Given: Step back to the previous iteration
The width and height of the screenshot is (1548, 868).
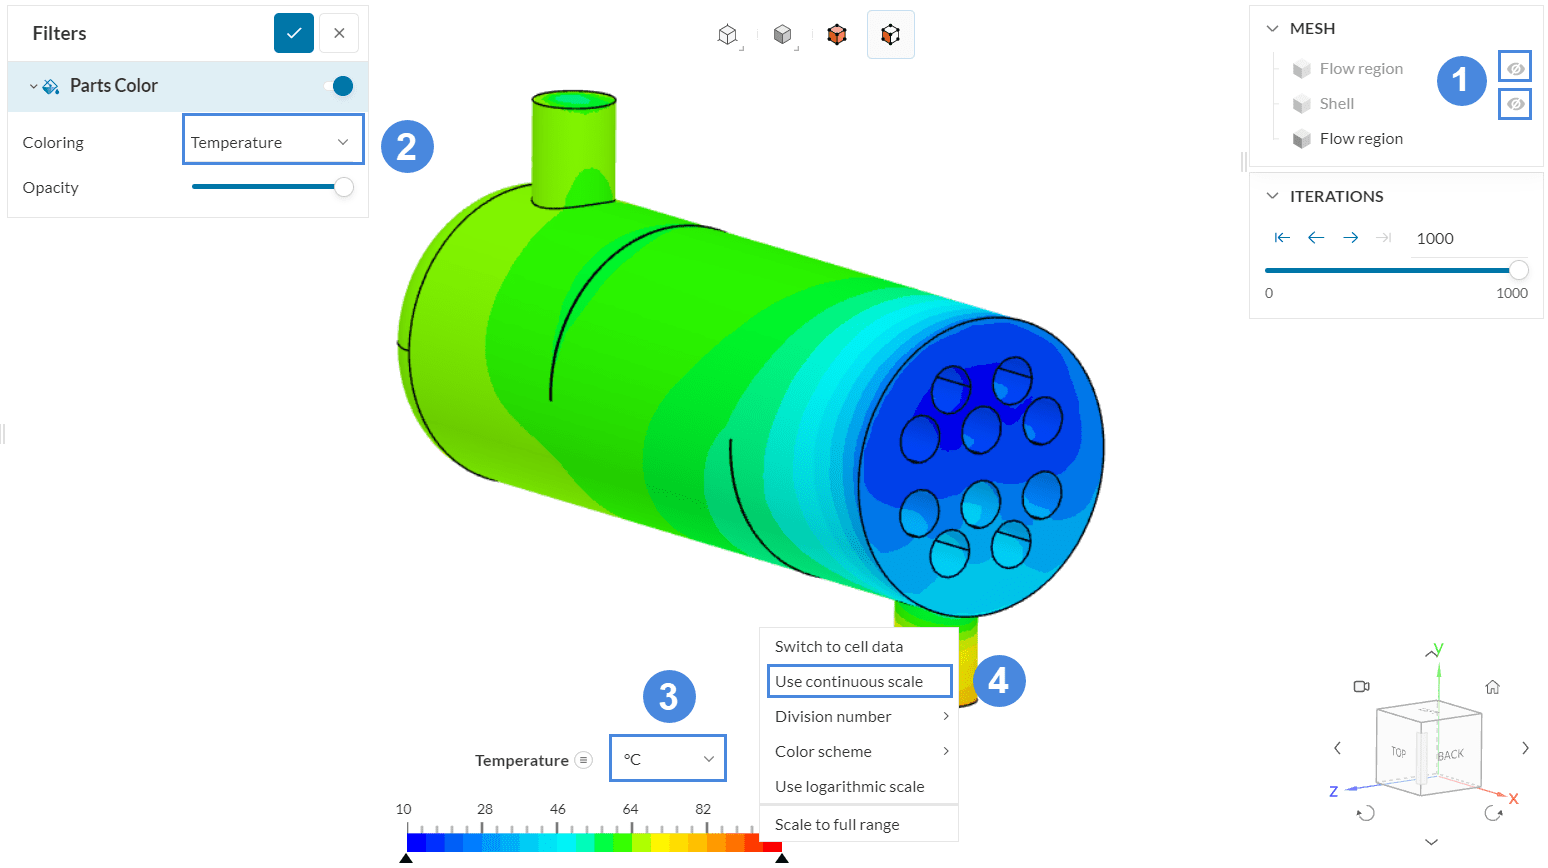Looking at the screenshot, I should click(x=1316, y=238).
